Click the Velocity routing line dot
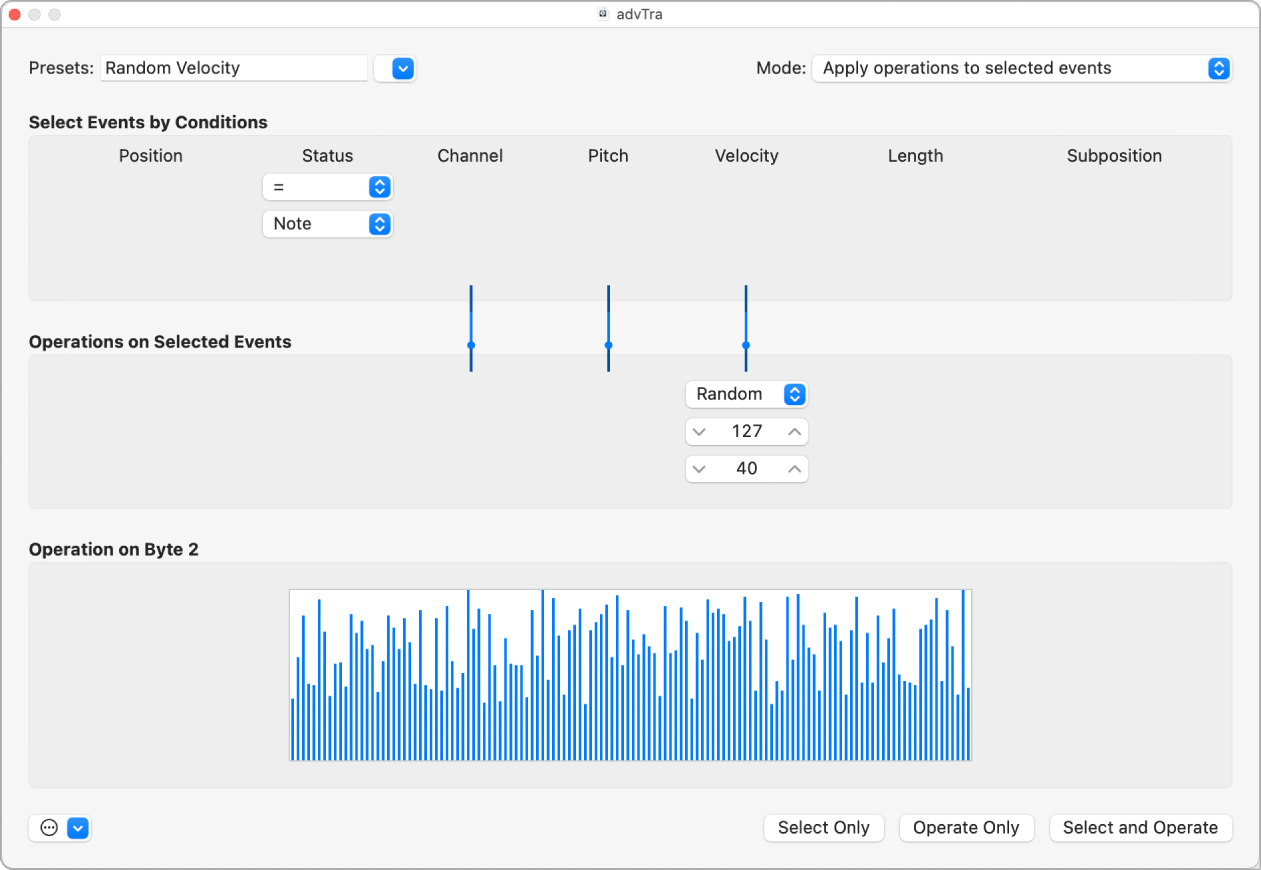The height and width of the screenshot is (870, 1261). (746, 345)
